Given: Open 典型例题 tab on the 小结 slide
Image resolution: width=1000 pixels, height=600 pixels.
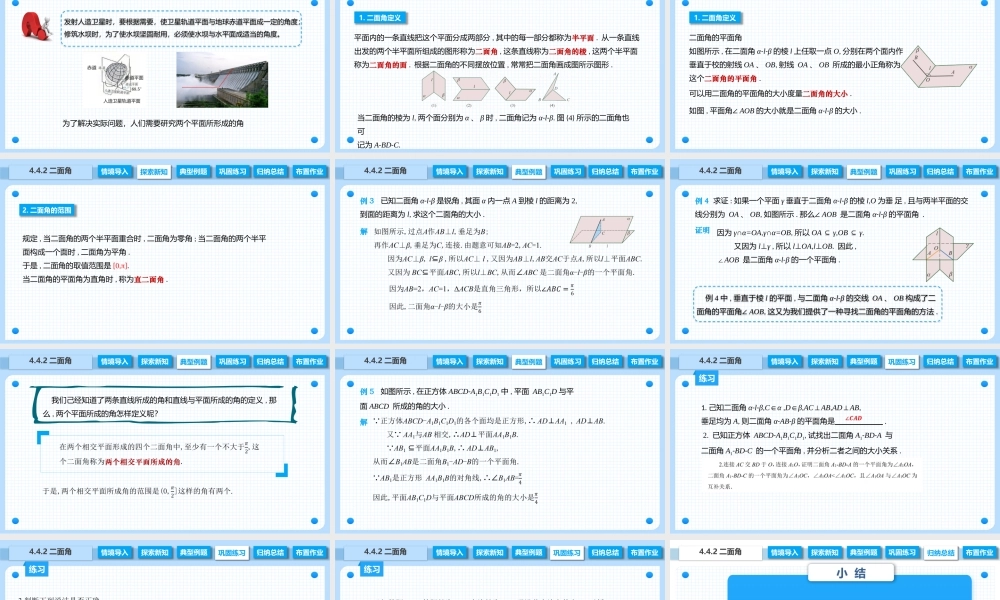Looking at the screenshot, I should pos(863,552).
